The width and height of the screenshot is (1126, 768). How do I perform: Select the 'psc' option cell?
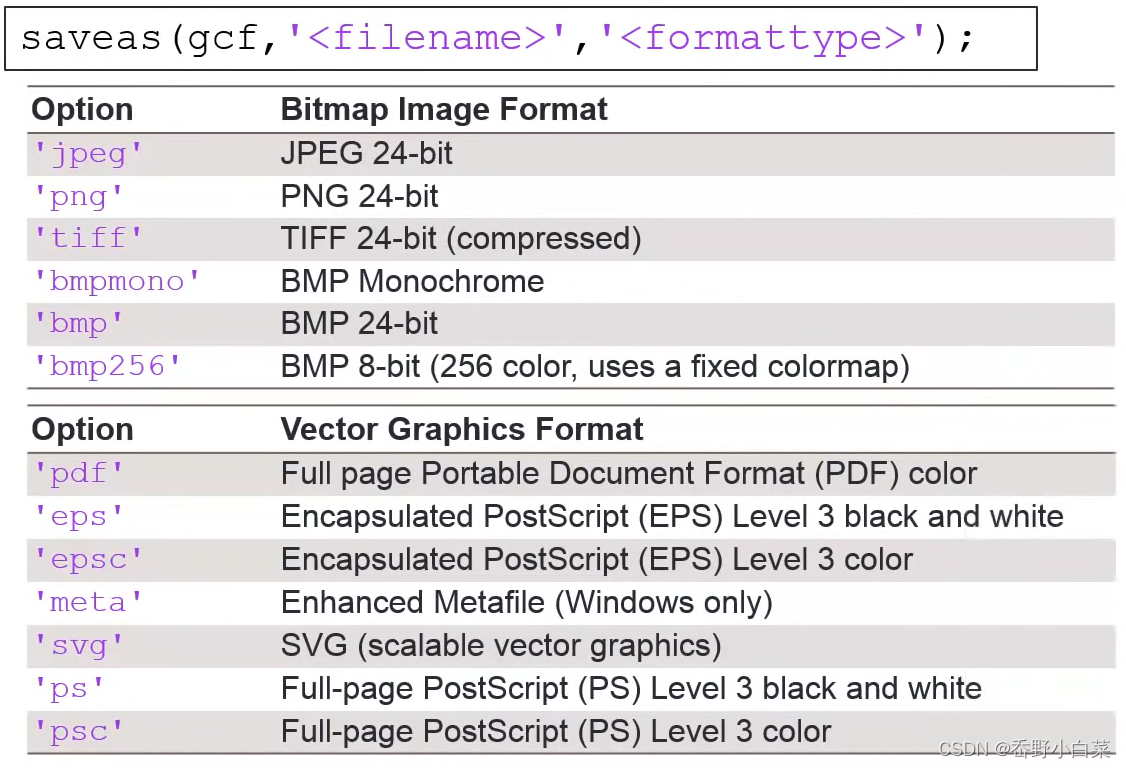(78, 732)
